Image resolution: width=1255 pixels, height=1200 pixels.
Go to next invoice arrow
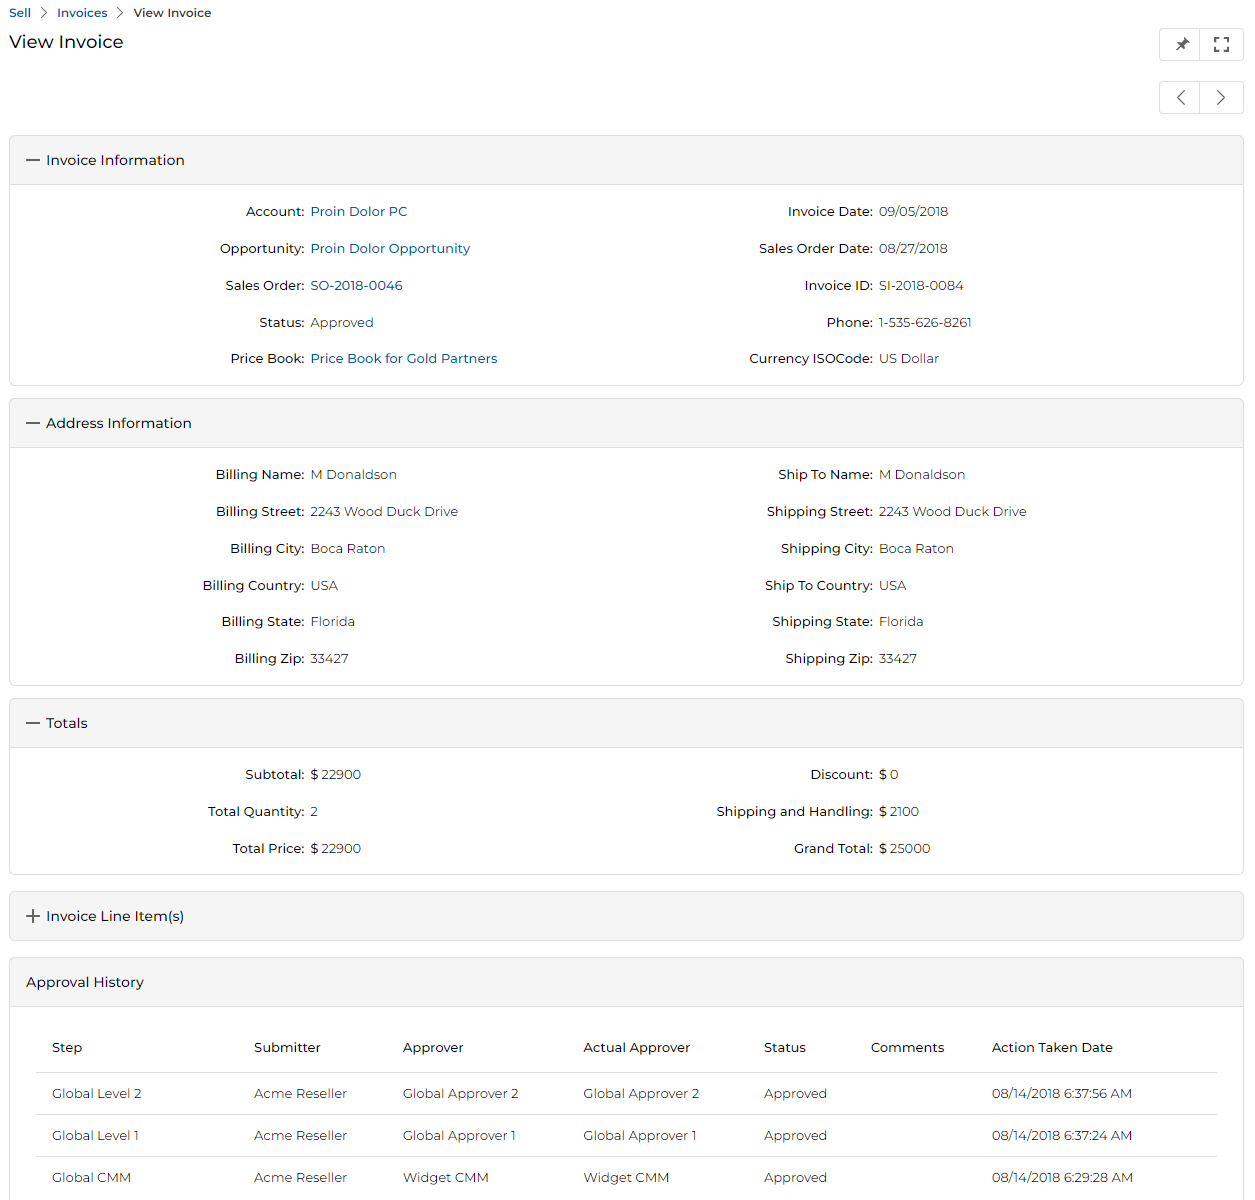(x=1221, y=97)
